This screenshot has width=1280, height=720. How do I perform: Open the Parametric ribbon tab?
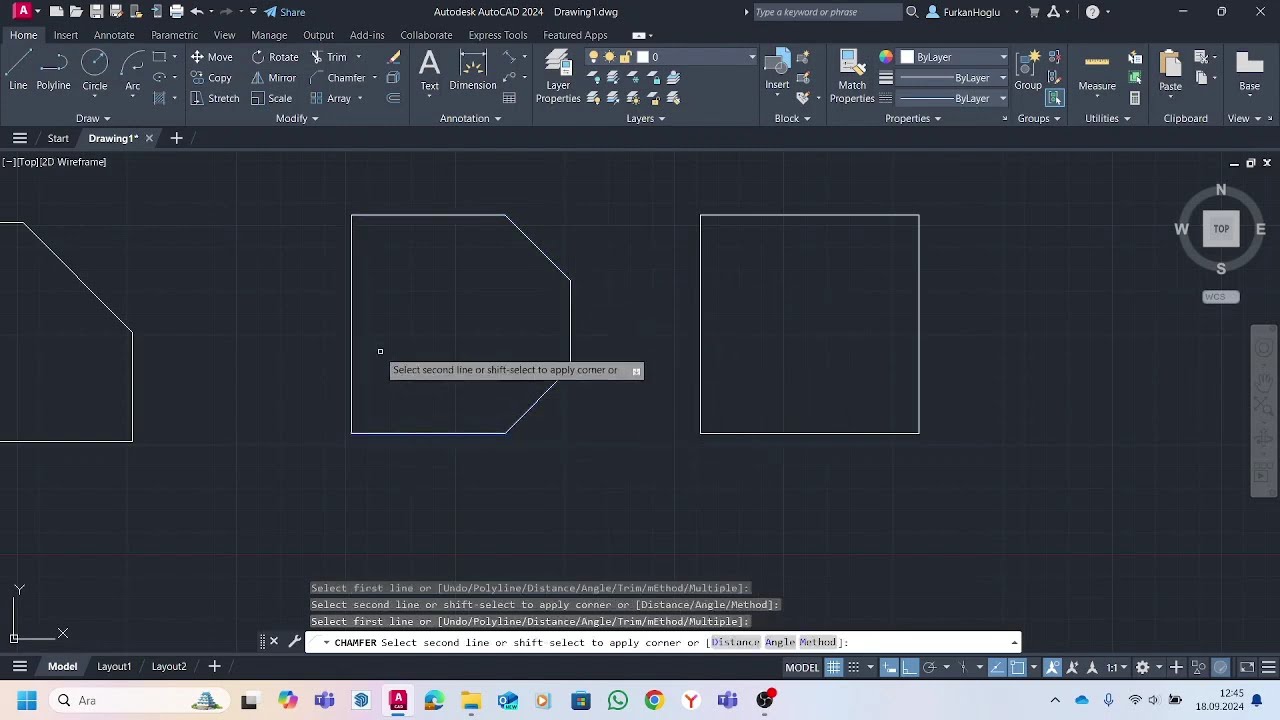(x=175, y=35)
